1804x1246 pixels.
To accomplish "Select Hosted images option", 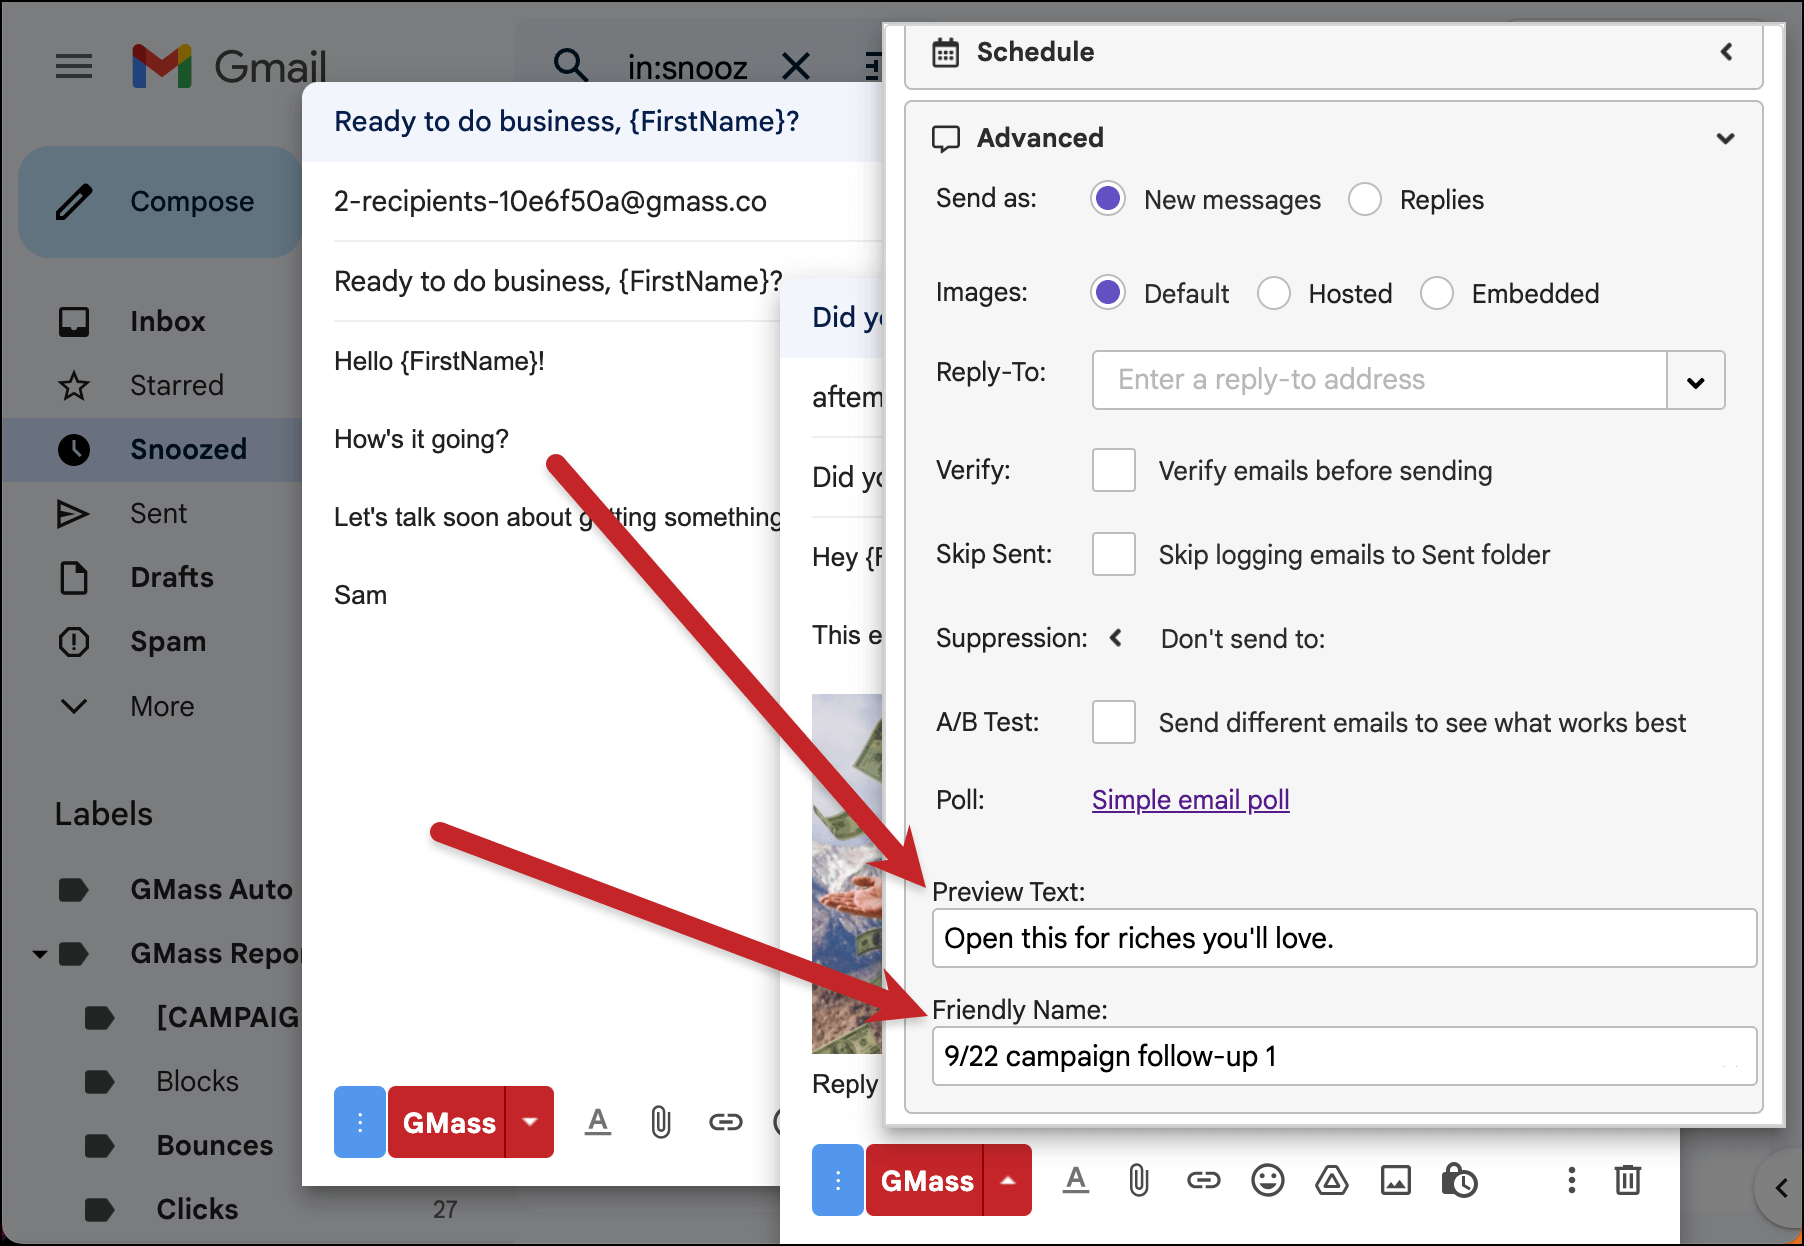I will pos(1274,293).
